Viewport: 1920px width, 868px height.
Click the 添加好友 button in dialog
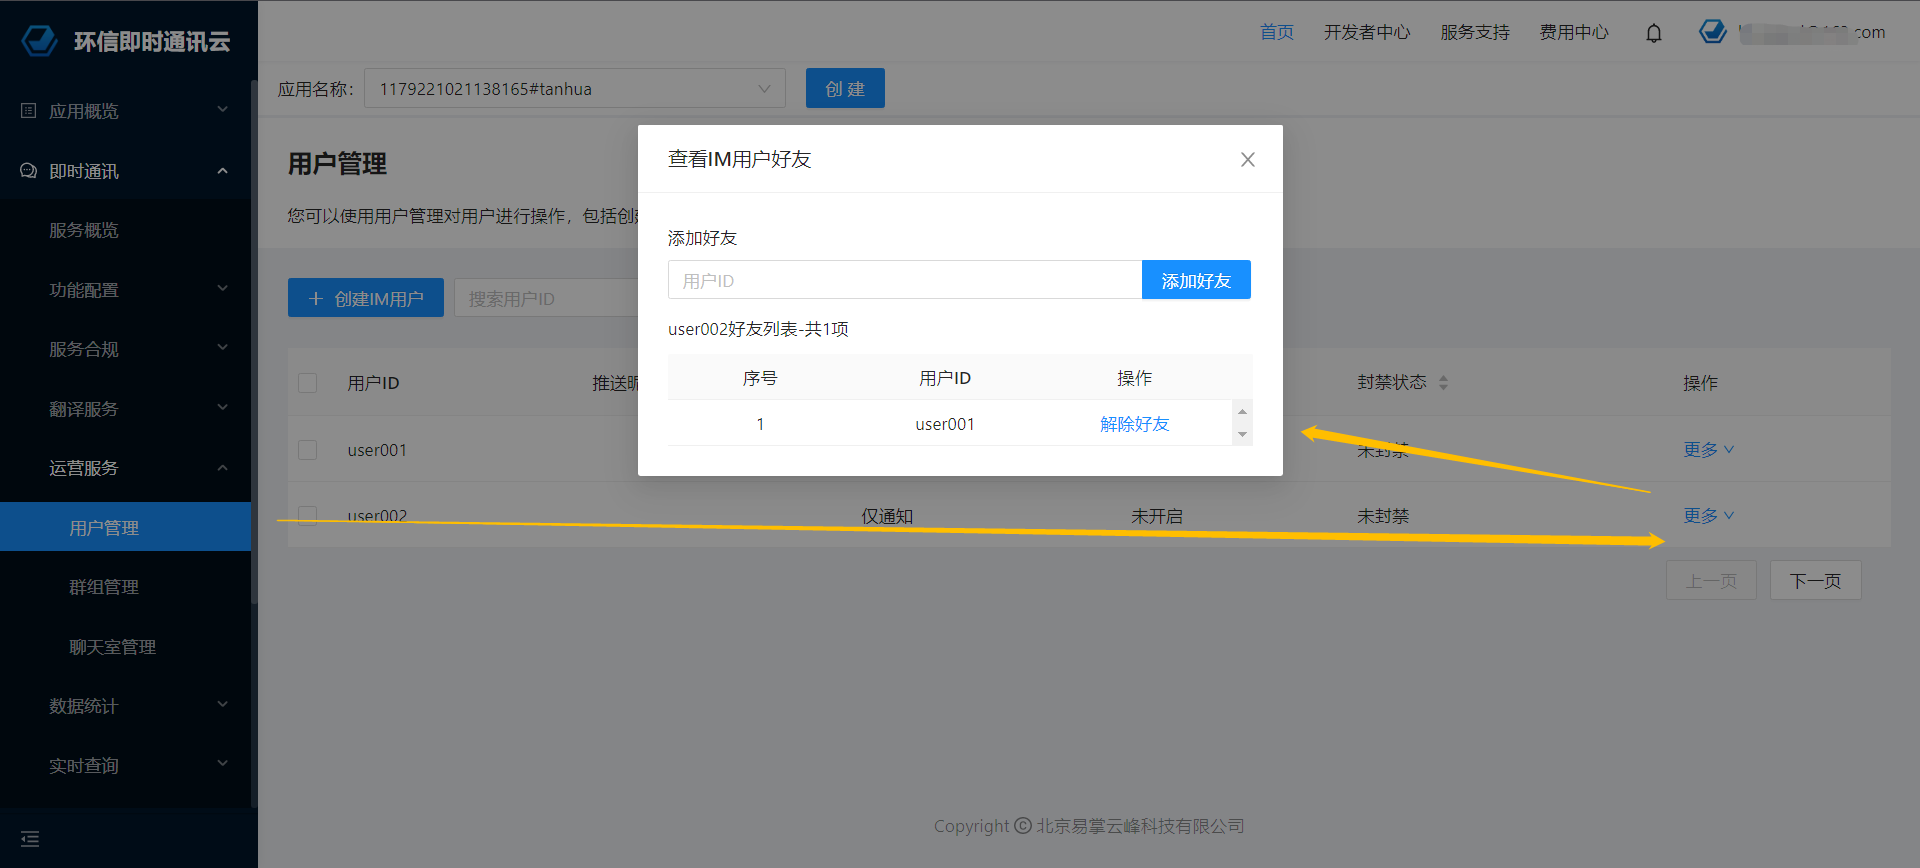(1196, 280)
